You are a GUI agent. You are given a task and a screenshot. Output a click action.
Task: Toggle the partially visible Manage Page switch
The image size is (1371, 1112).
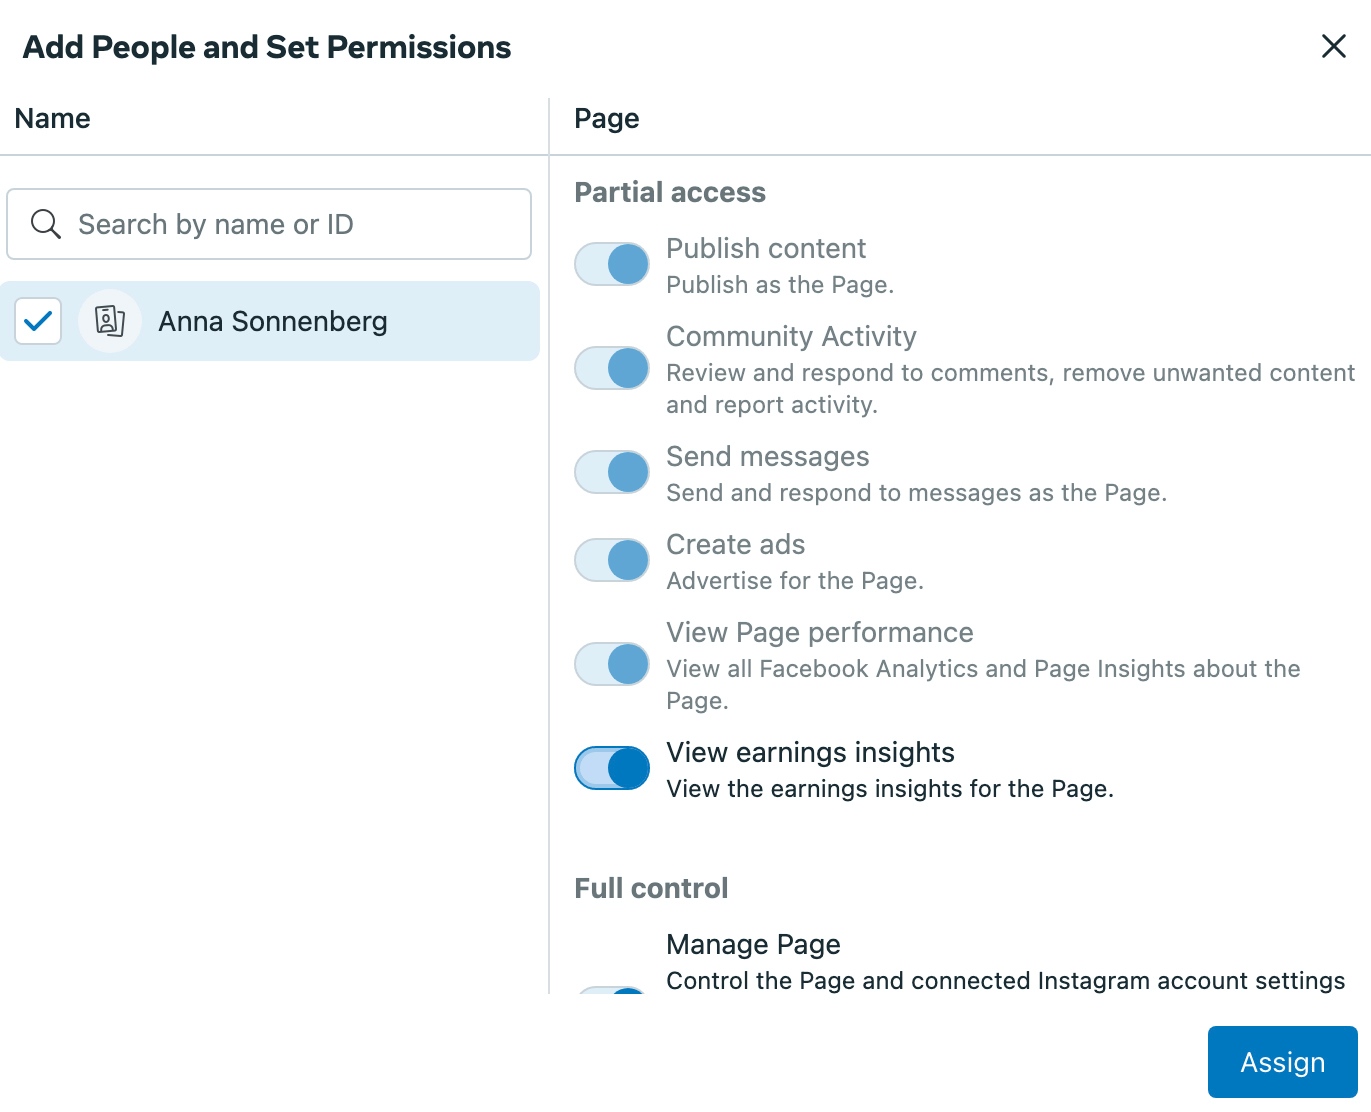click(612, 989)
